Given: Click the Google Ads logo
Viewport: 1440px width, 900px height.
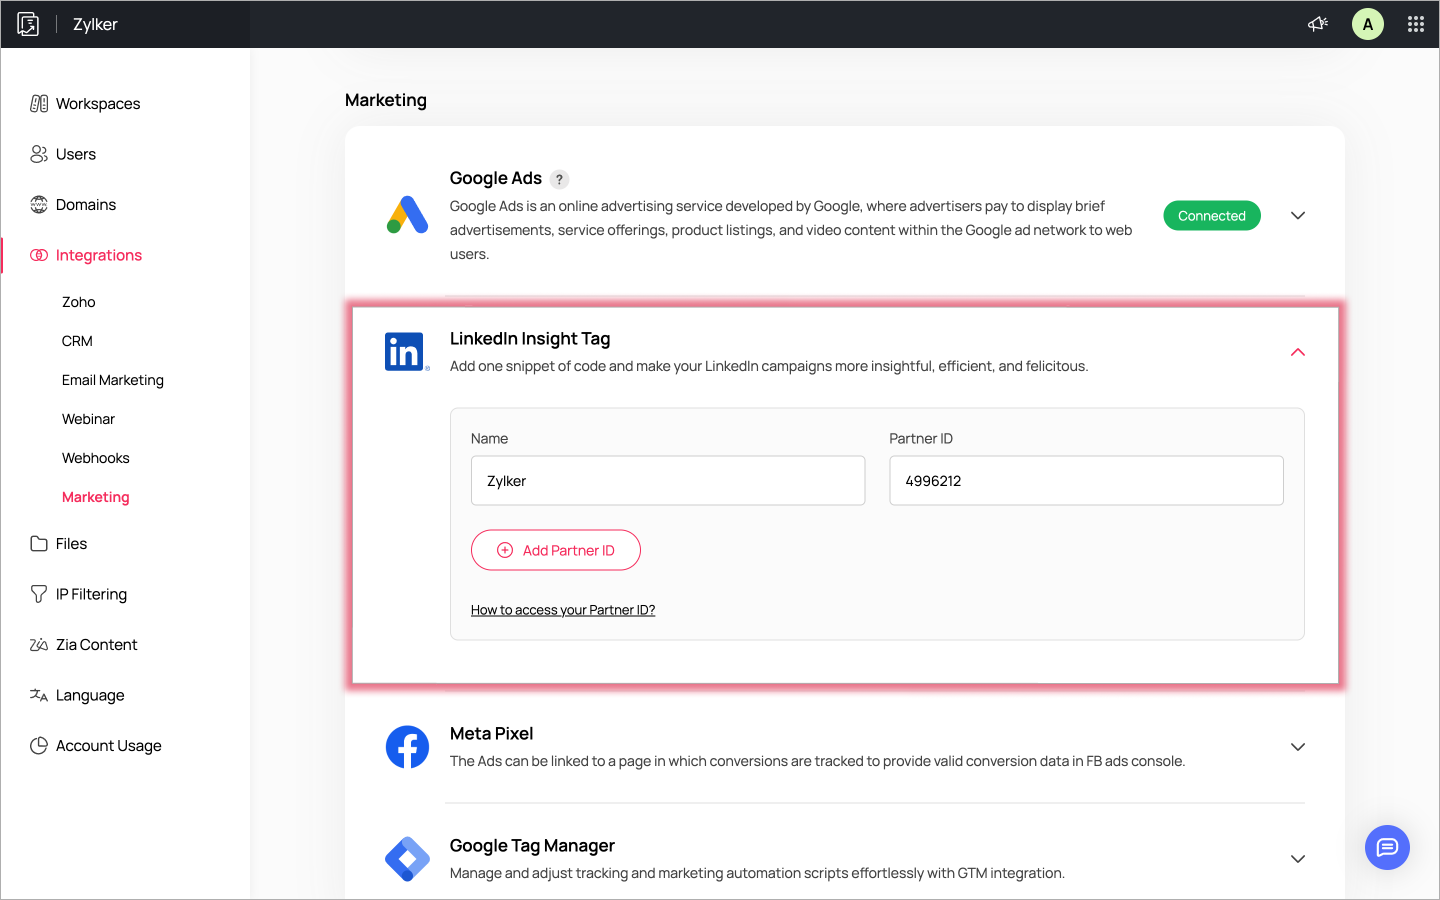Looking at the screenshot, I should pyautogui.click(x=407, y=215).
